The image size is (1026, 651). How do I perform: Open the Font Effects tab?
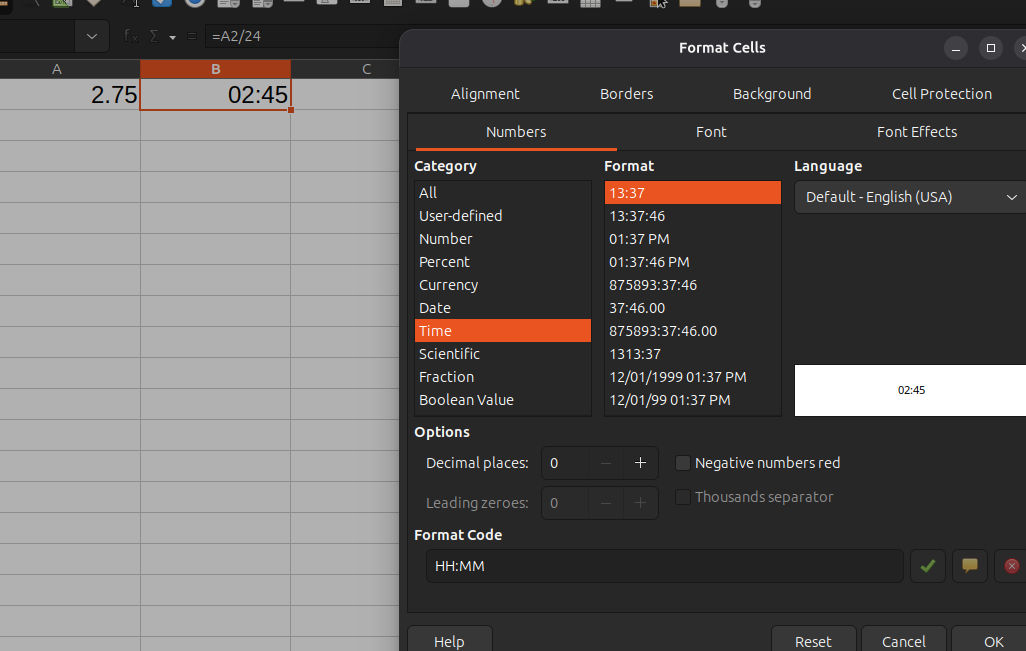point(916,132)
